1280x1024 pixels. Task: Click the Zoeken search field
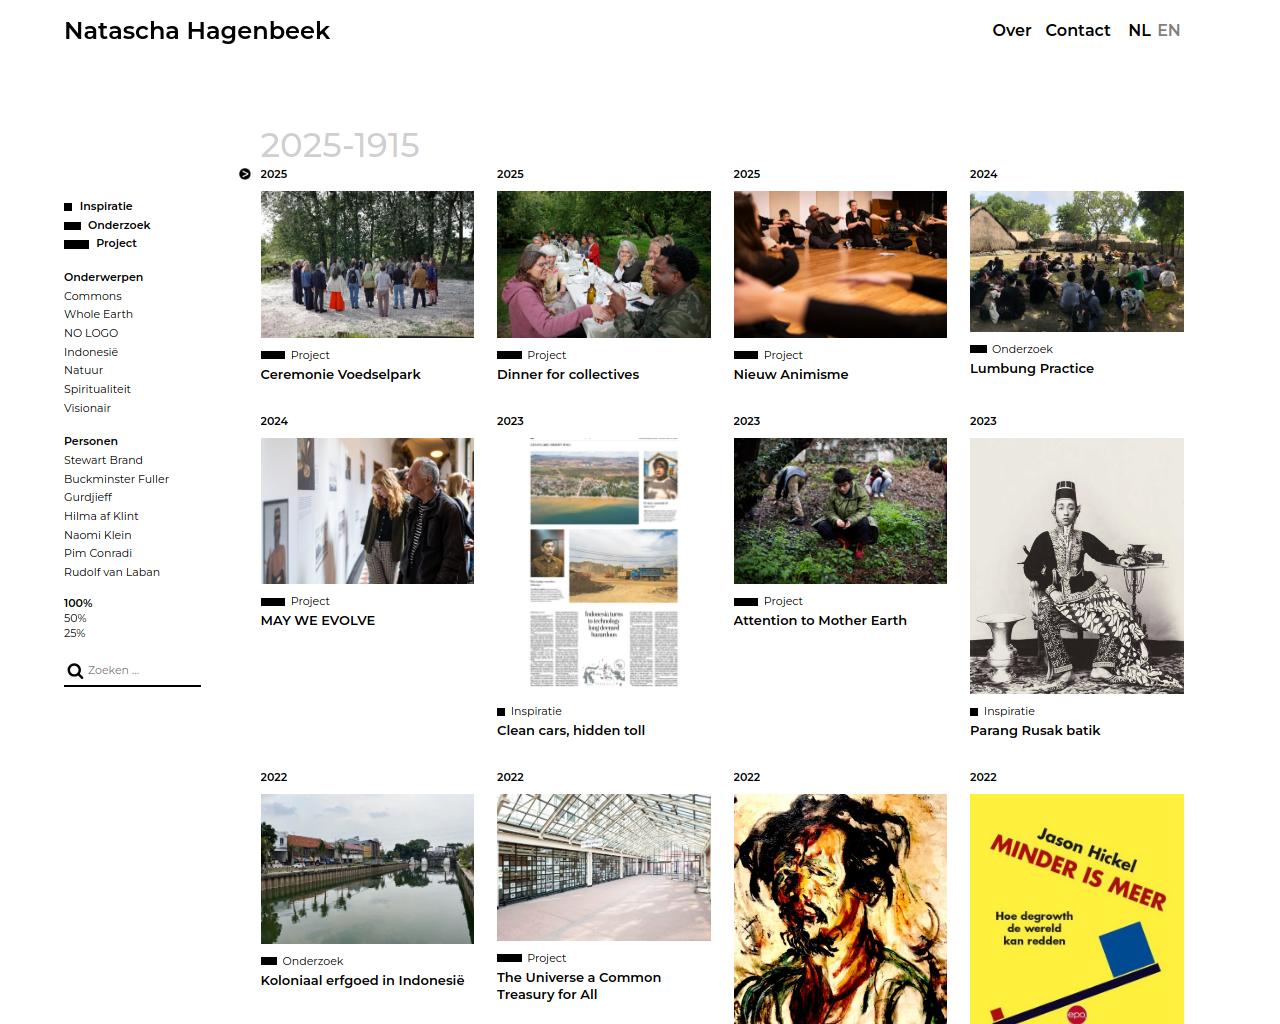coord(142,671)
